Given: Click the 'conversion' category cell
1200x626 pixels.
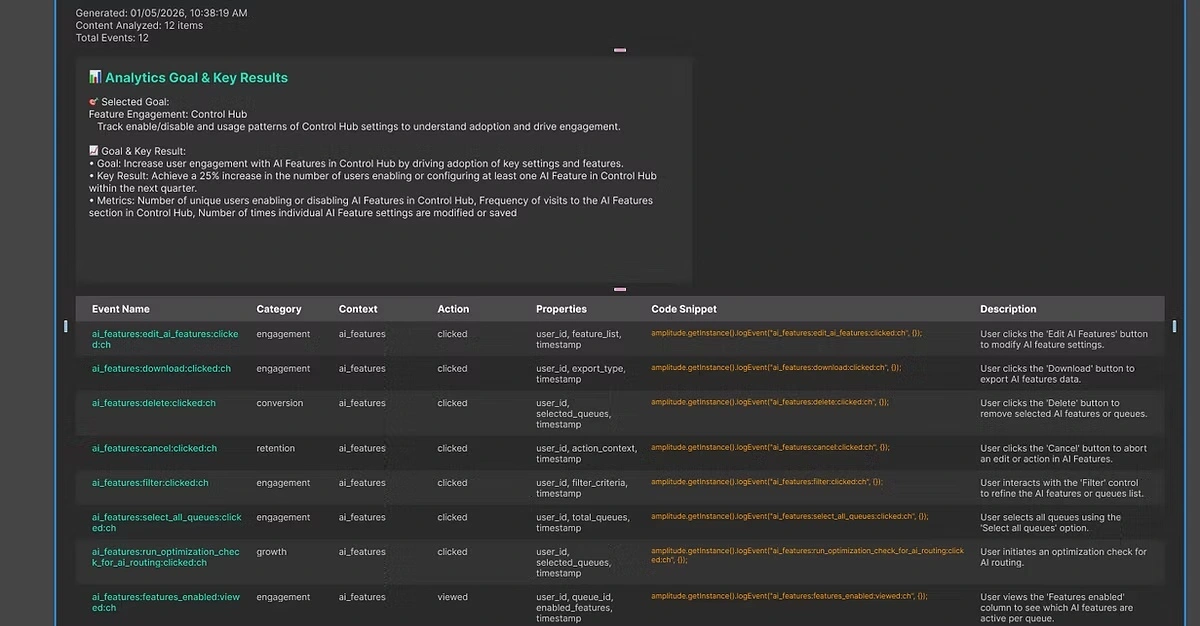Looking at the screenshot, I should (279, 403).
